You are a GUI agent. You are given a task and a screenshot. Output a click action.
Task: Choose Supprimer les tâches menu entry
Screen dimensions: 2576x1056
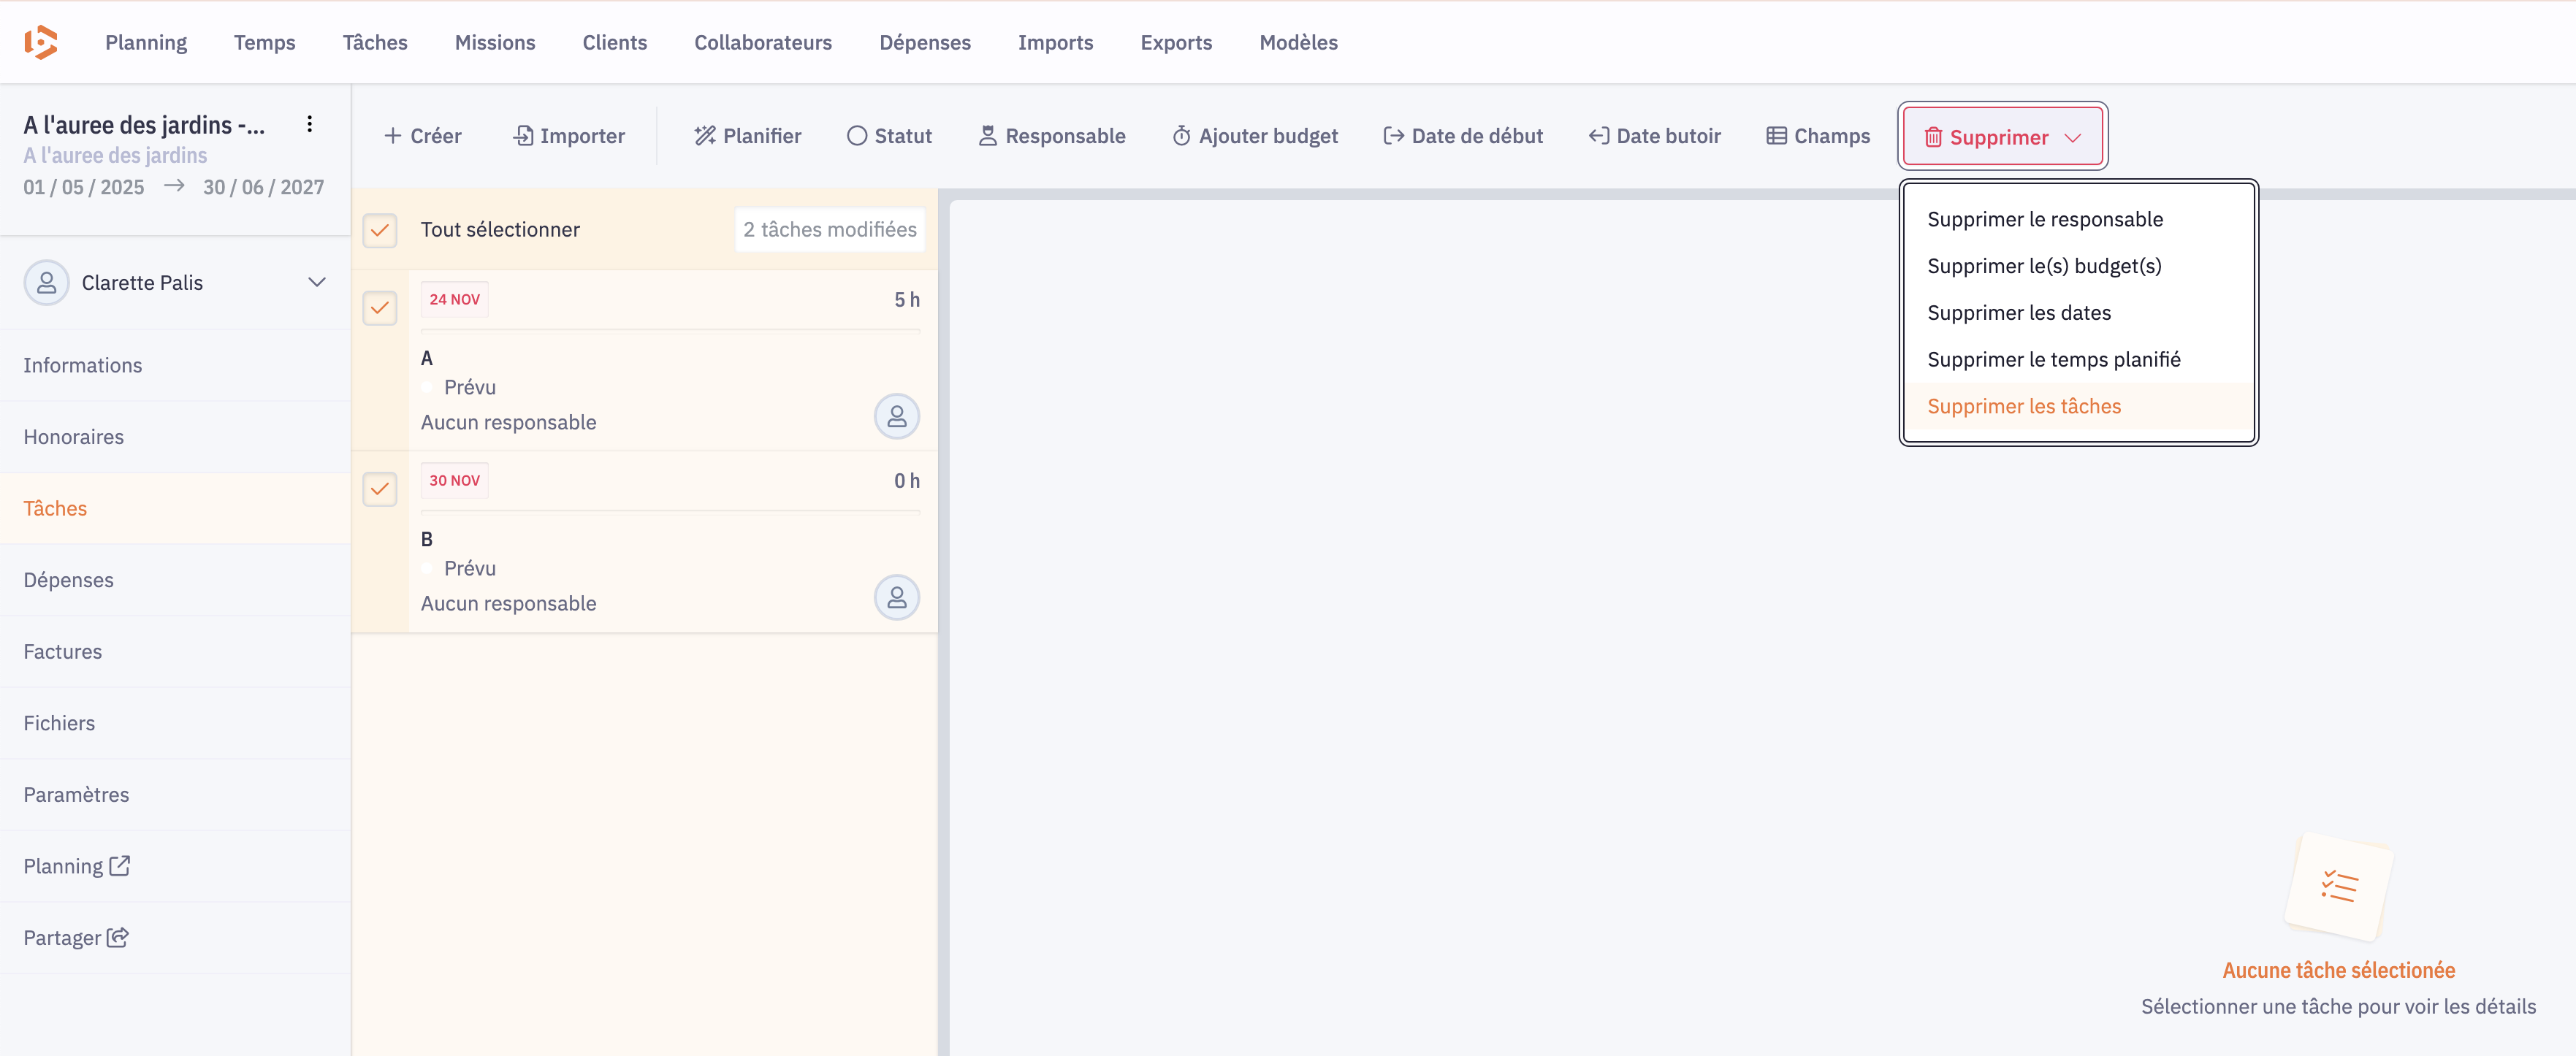(2023, 406)
